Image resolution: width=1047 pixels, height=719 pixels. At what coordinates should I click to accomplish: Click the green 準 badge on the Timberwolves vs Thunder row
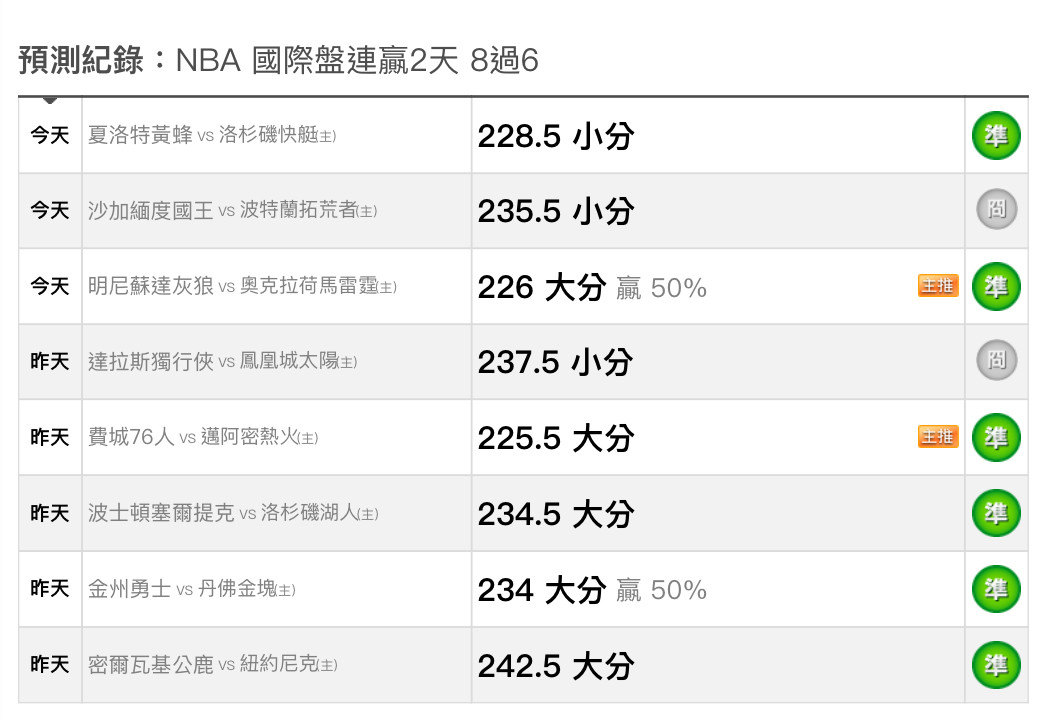pos(996,286)
